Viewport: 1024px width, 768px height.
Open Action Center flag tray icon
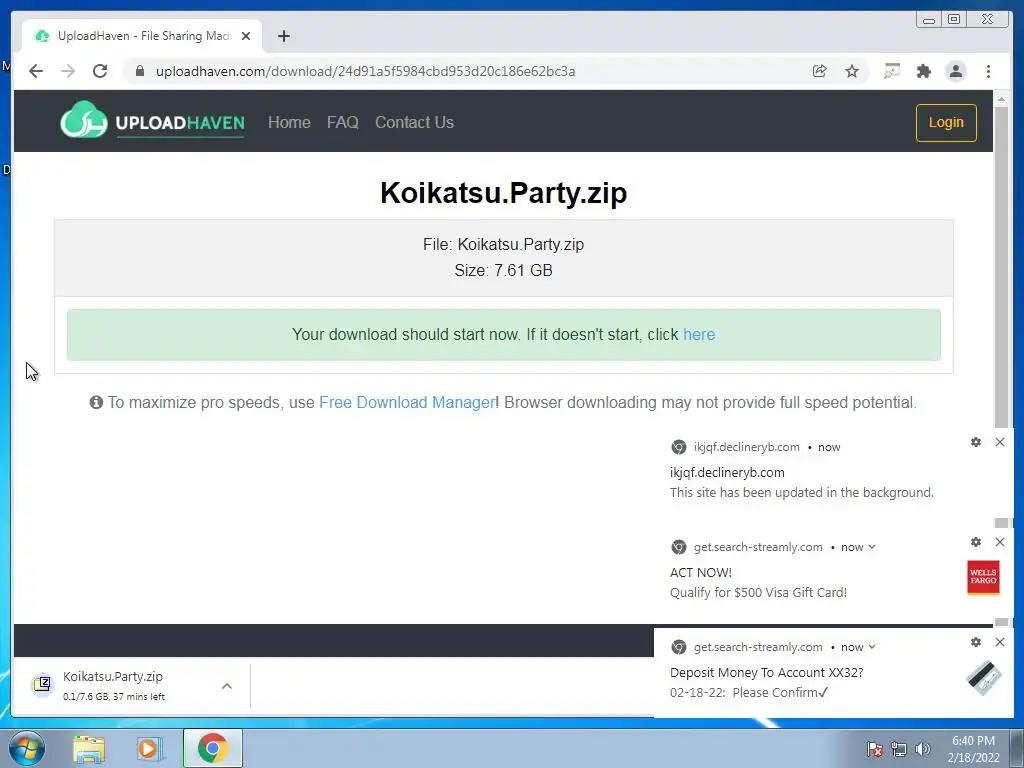point(874,749)
